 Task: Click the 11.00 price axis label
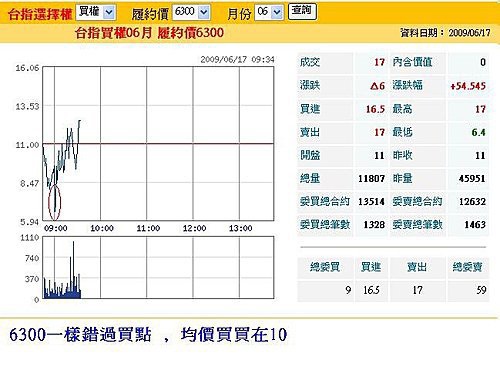click(27, 145)
